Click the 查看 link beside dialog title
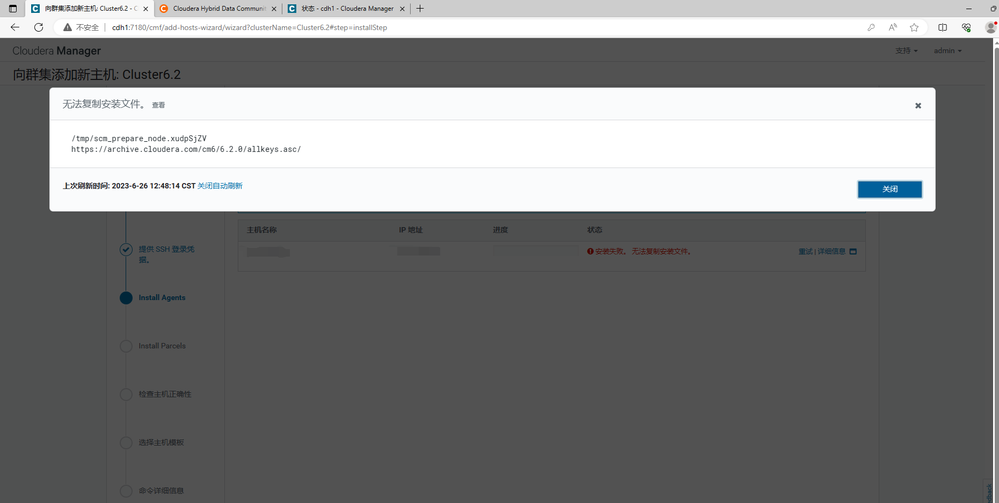 158,105
